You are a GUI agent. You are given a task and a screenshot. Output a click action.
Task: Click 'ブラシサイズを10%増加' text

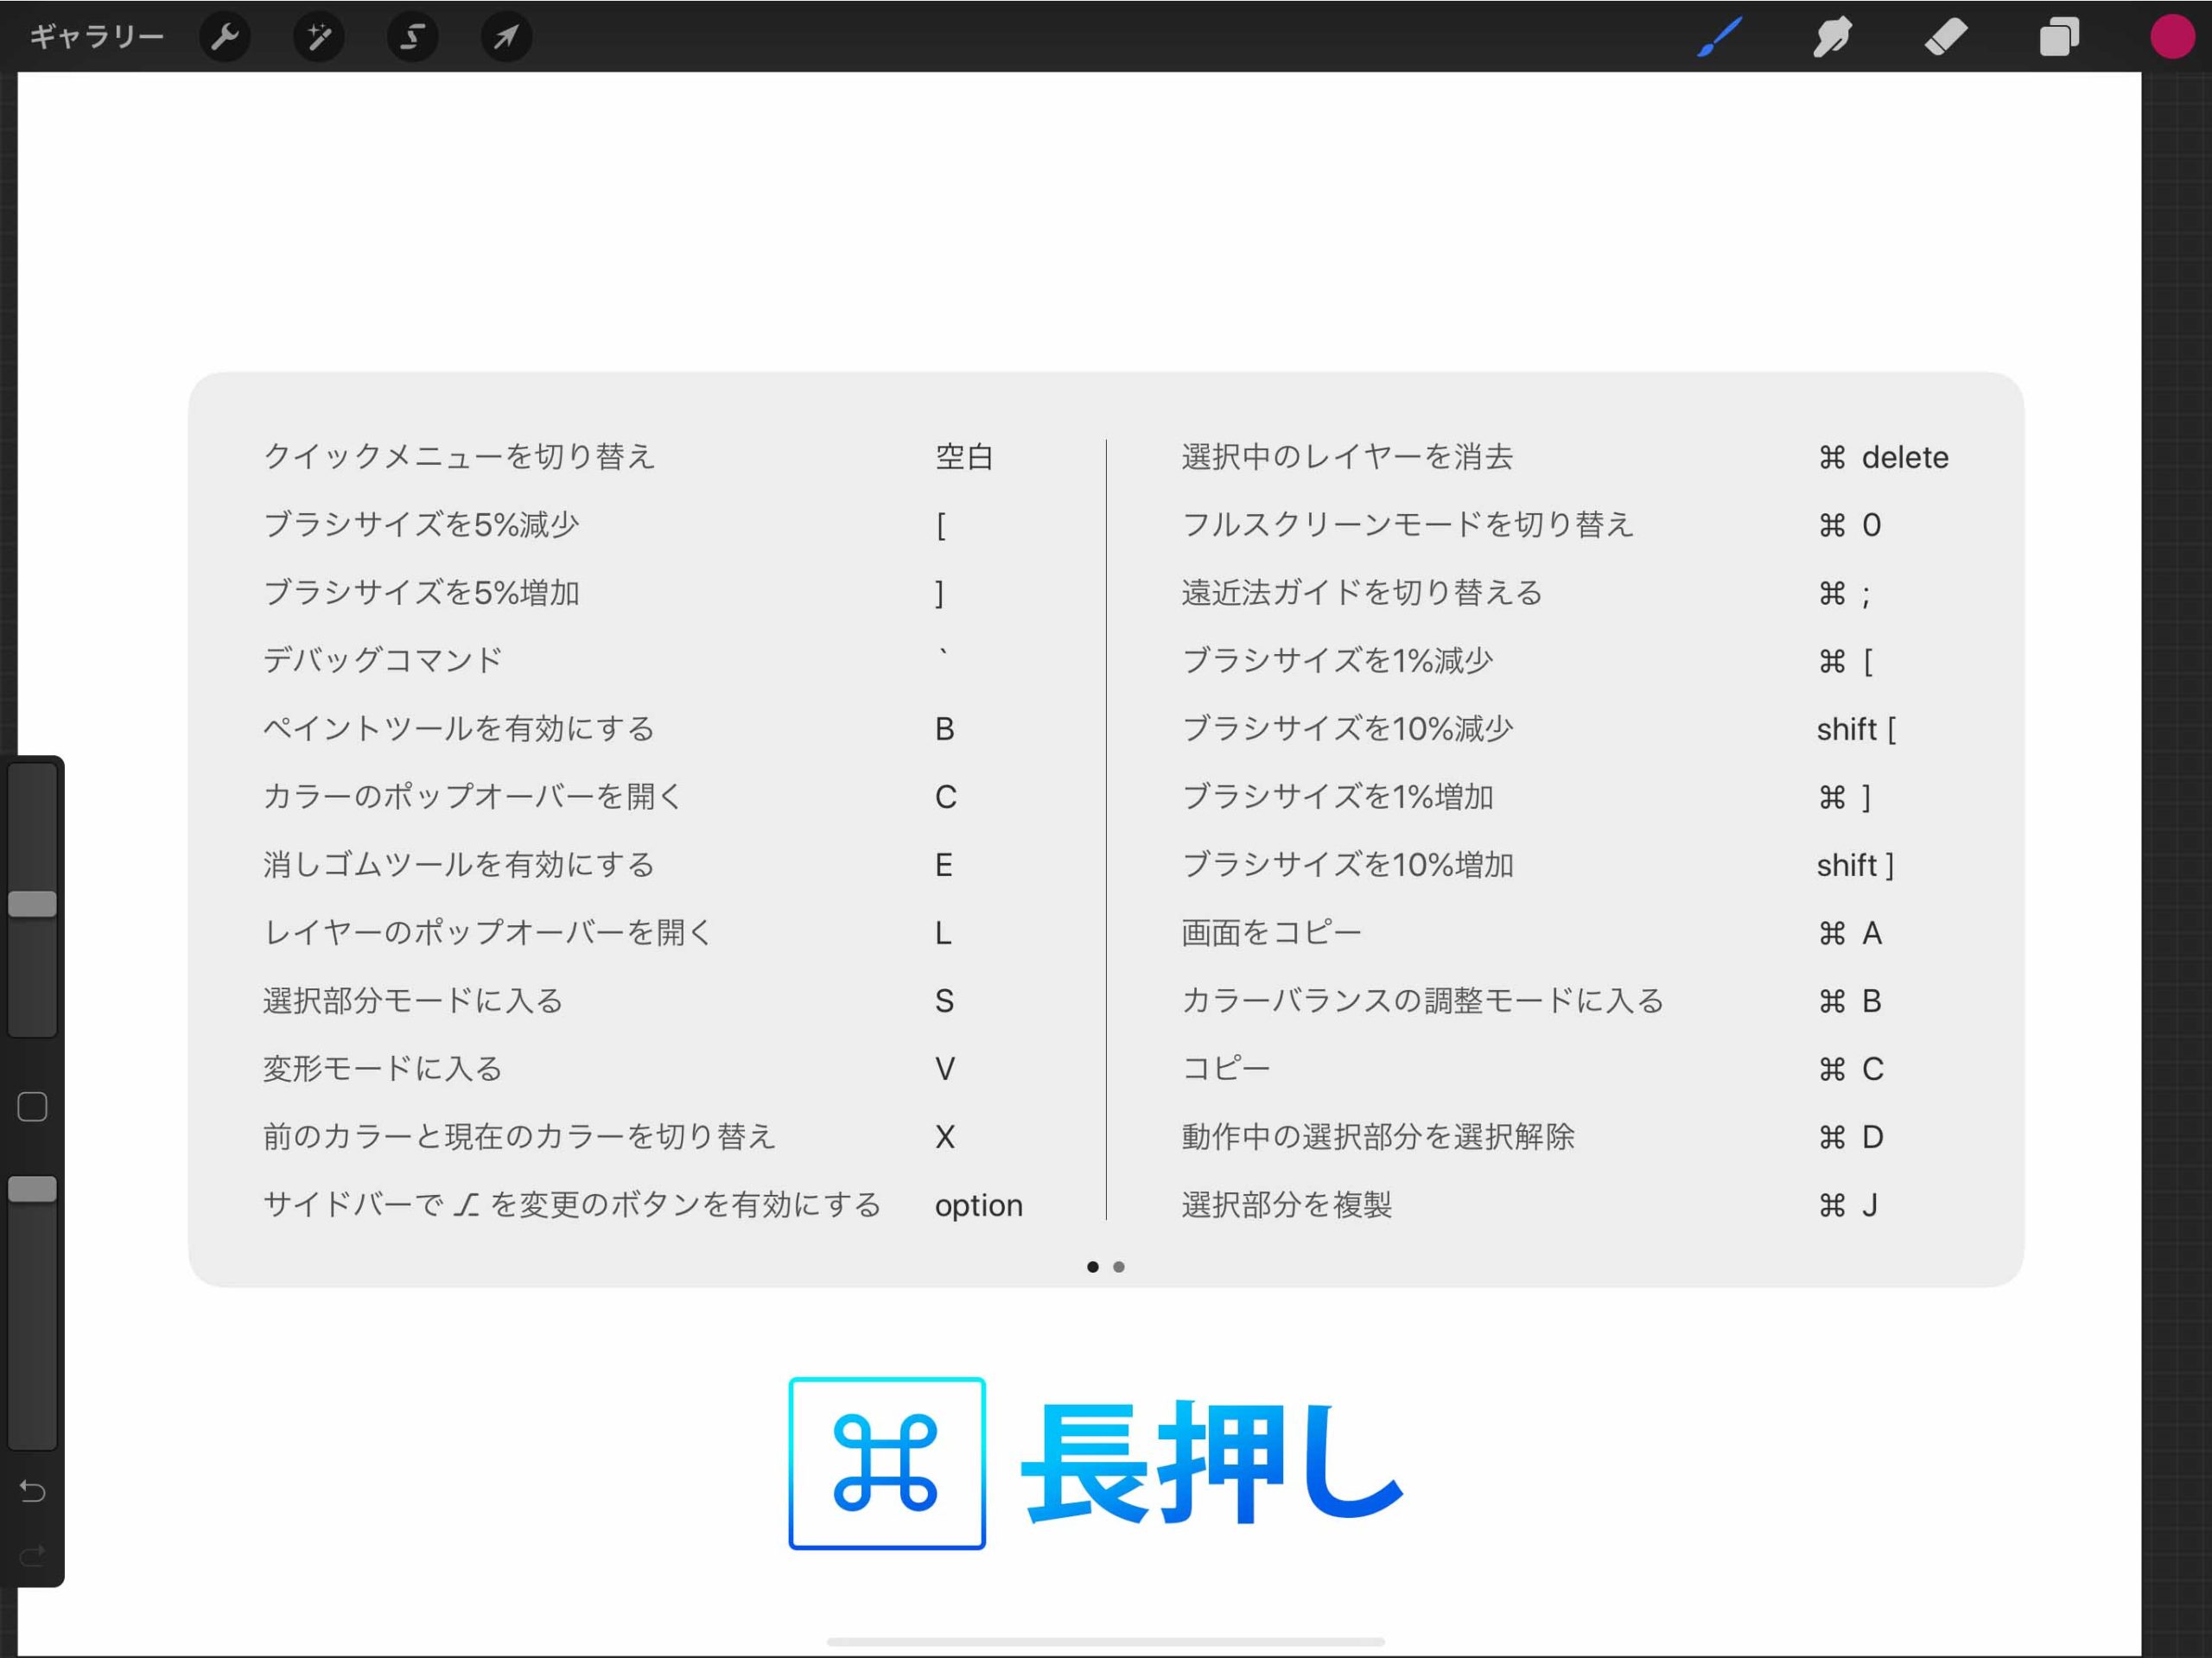tap(1347, 865)
